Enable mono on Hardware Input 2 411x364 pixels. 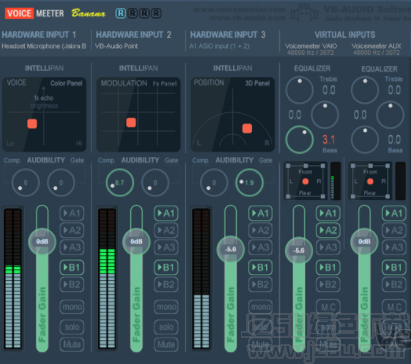(x=166, y=307)
